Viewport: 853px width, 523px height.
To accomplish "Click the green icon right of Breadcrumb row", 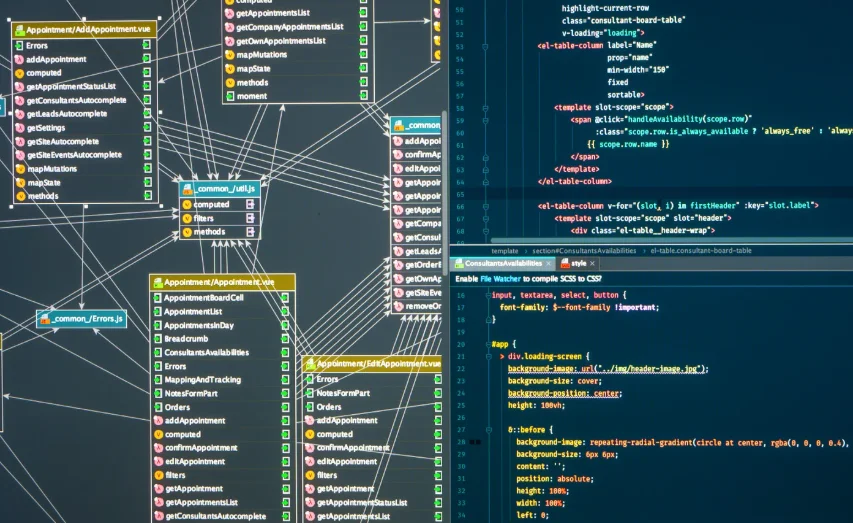I will tap(285, 339).
